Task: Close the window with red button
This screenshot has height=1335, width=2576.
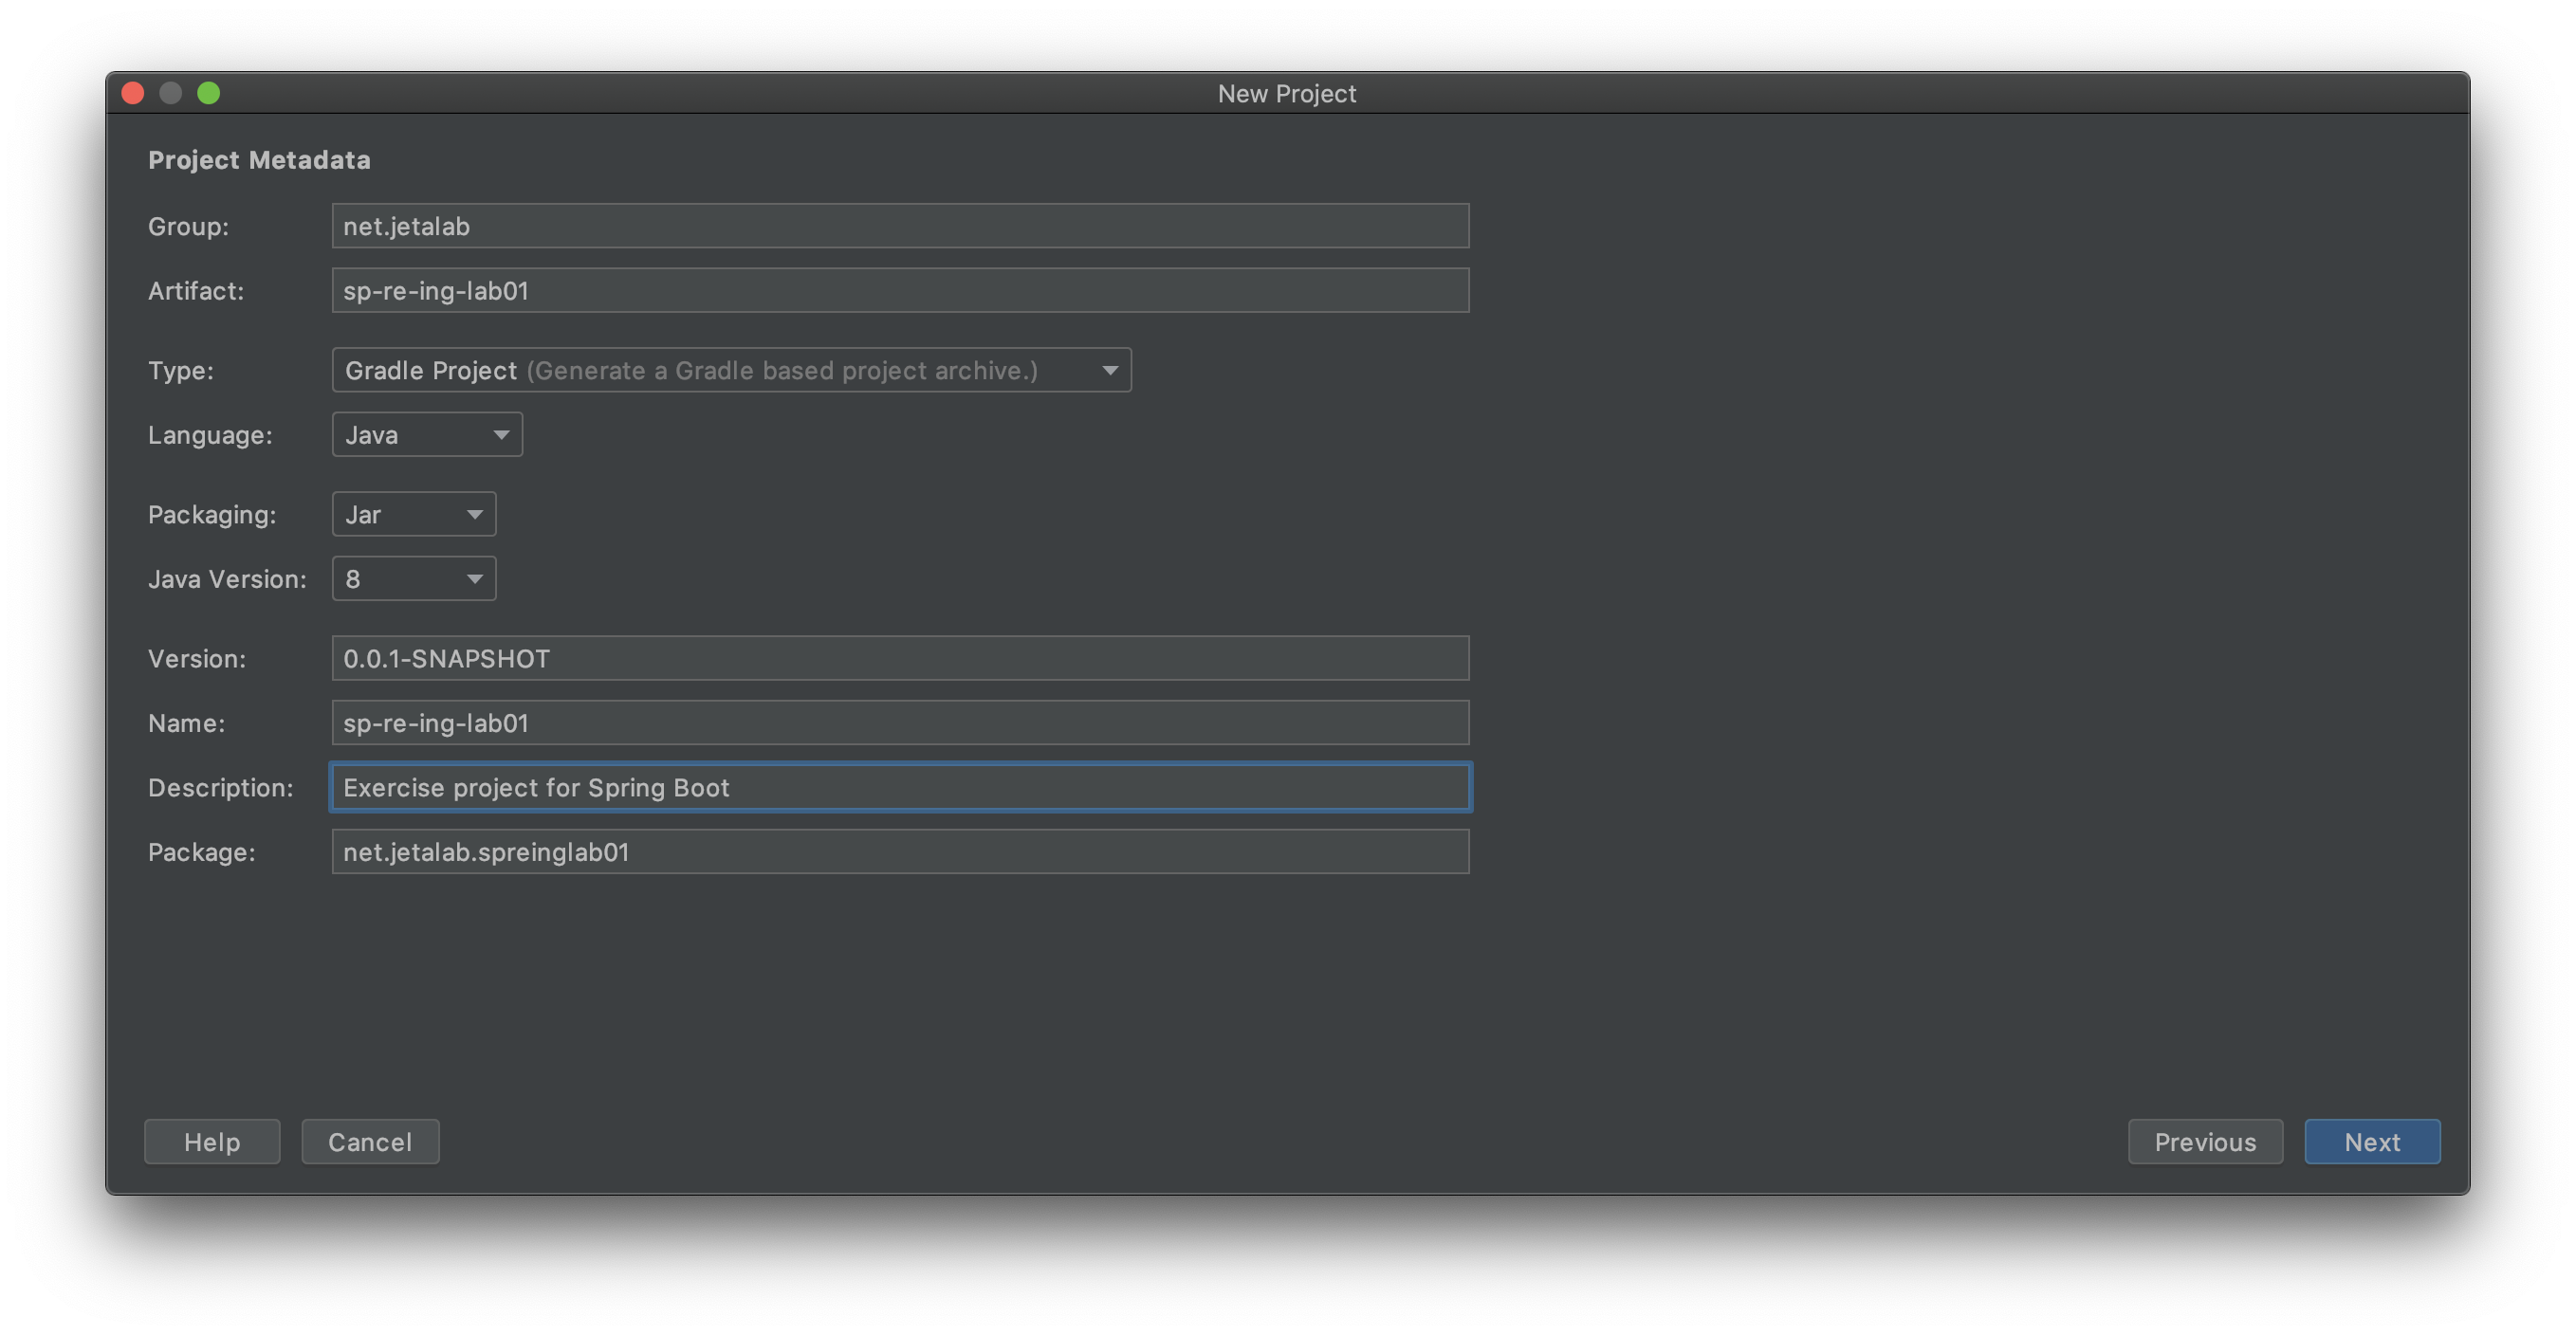Action: [x=133, y=93]
